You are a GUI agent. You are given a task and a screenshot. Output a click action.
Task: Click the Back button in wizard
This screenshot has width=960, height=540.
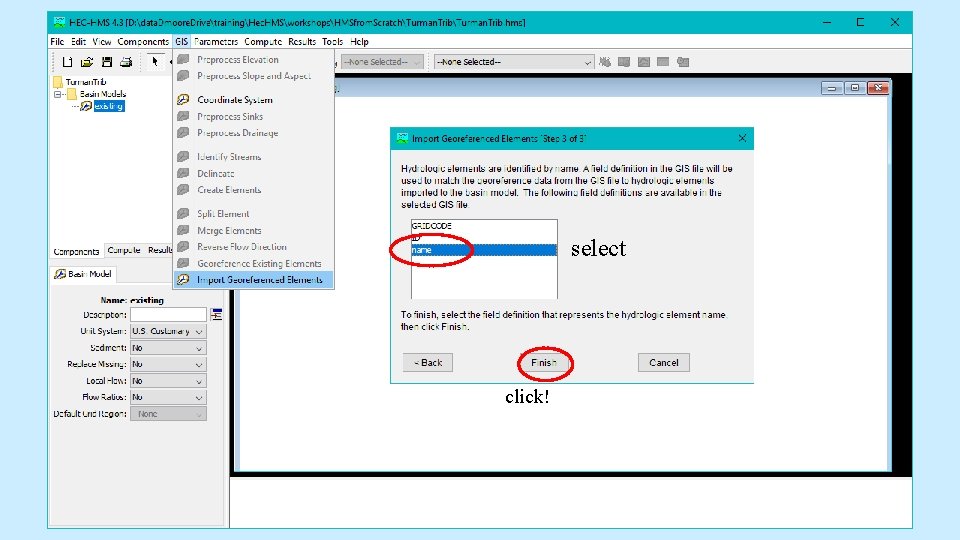click(x=428, y=362)
